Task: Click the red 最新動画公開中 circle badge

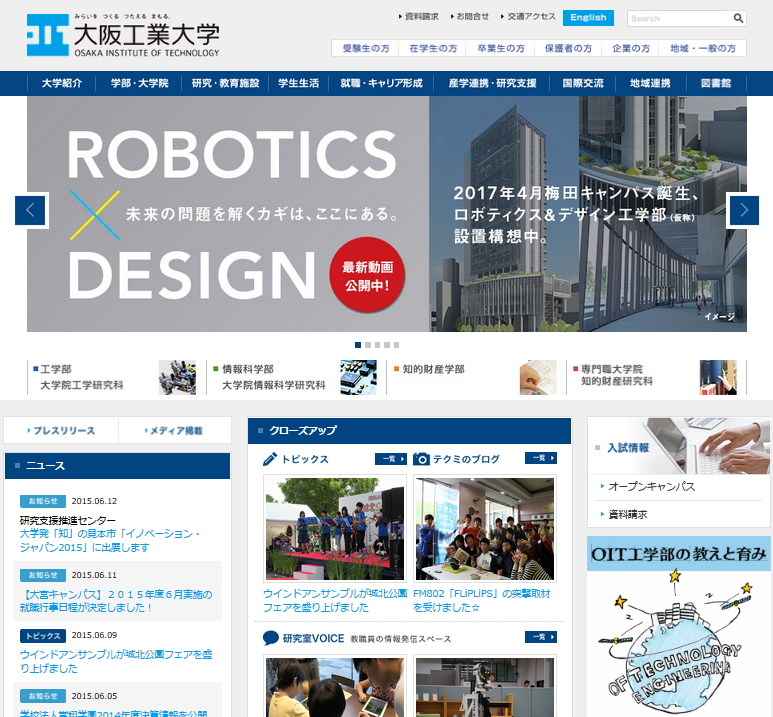Action: point(366,275)
